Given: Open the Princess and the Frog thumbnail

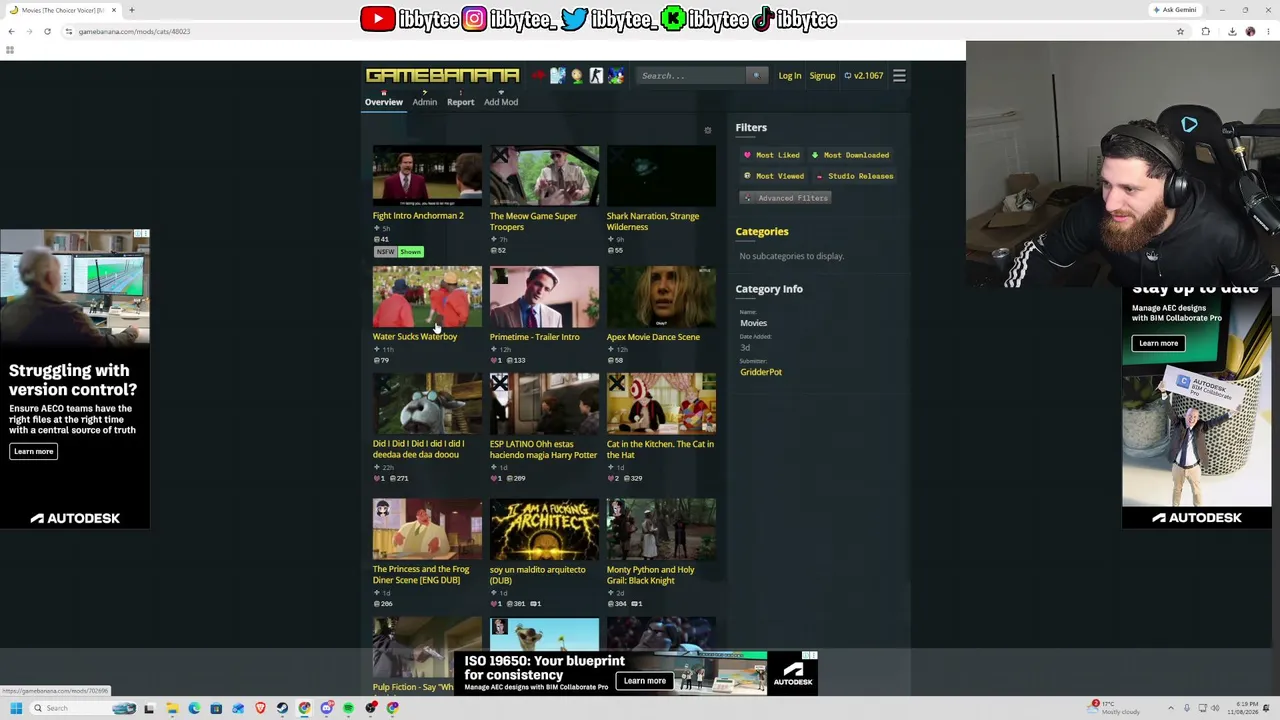Looking at the screenshot, I should (427, 530).
